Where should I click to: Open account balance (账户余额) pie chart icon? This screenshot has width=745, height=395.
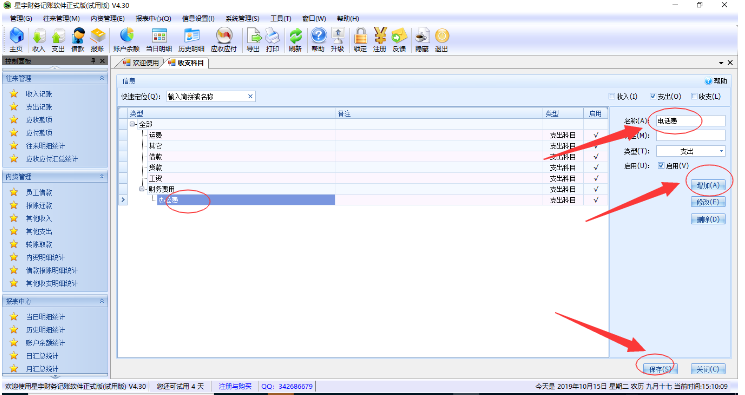(x=126, y=39)
